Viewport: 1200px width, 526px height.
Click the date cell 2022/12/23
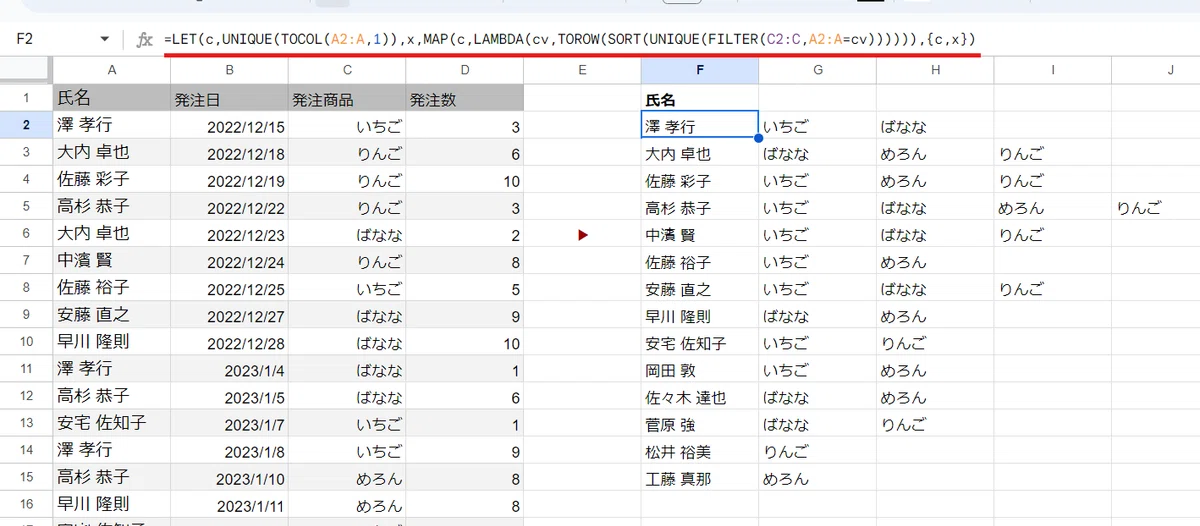coord(229,233)
